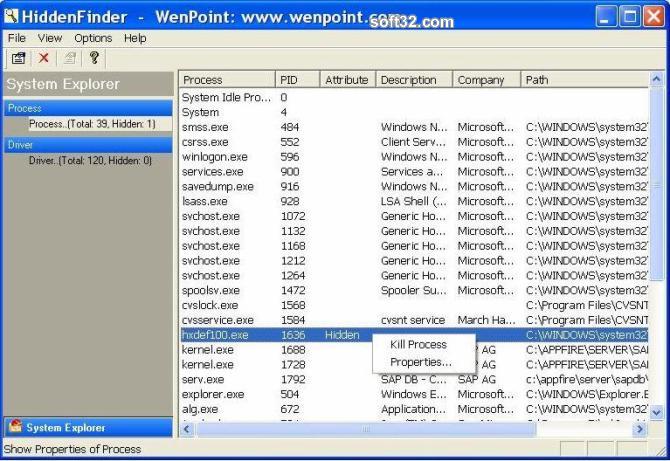Viewport: 670px width, 461px height.
Task: Select Process (Total: 39, Hidden: 1) item
Action: pyautogui.click(x=92, y=124)
